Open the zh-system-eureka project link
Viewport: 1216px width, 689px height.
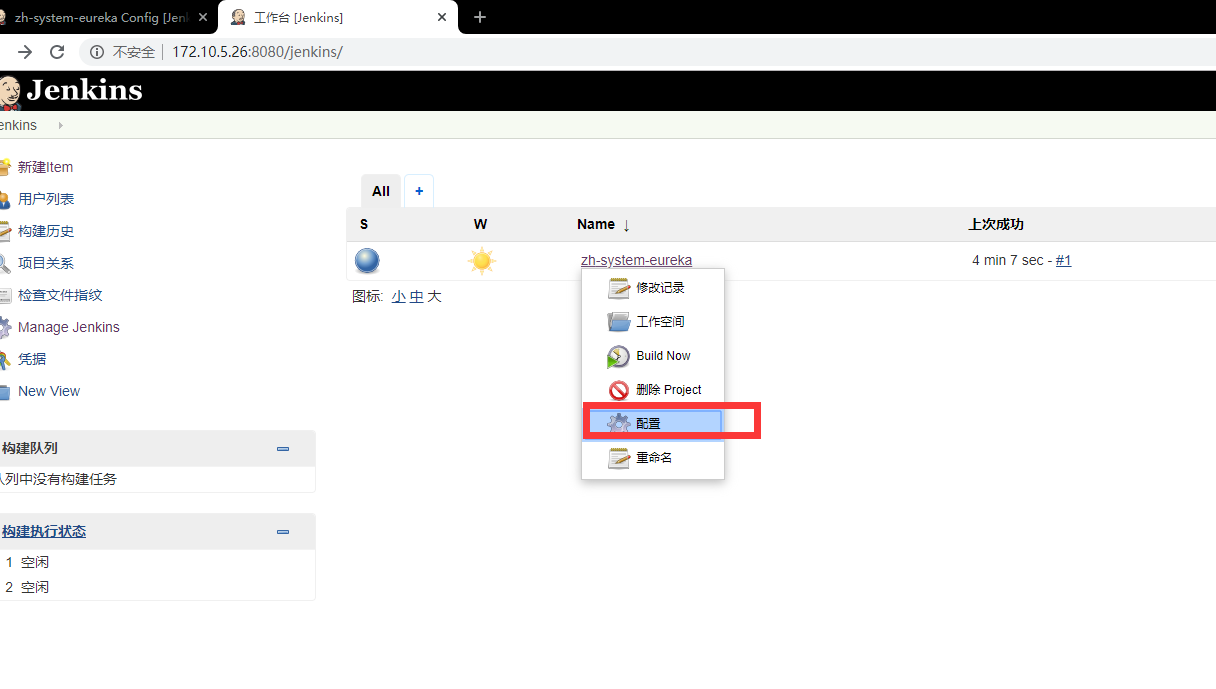coord(636,260)
